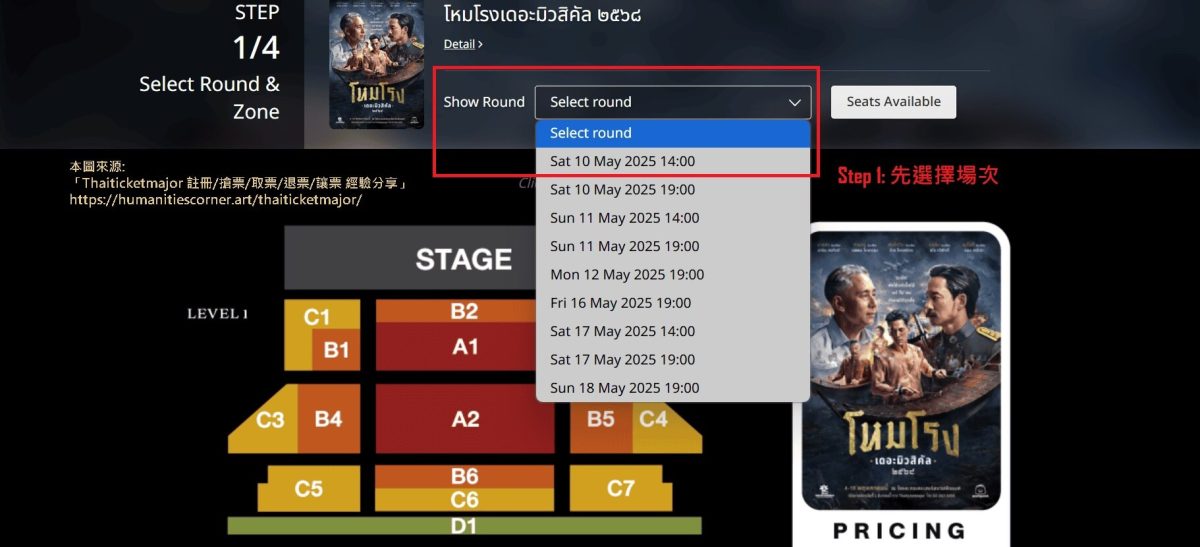The width and height of the screenshot is (1200, 547).
Task: Open the Show Round dropdown arrow
Action: (x=795, y=102)
